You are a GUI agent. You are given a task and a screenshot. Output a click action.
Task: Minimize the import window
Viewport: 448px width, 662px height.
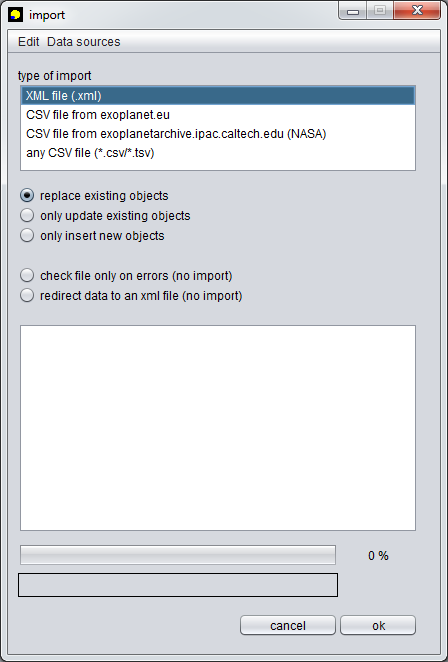(353, 11)
